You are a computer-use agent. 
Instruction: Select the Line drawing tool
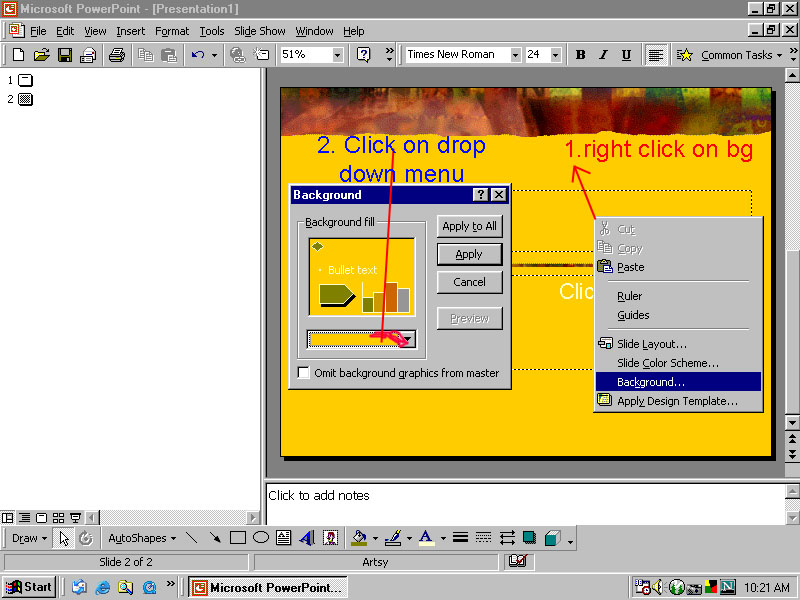click(x=191, y=538)
